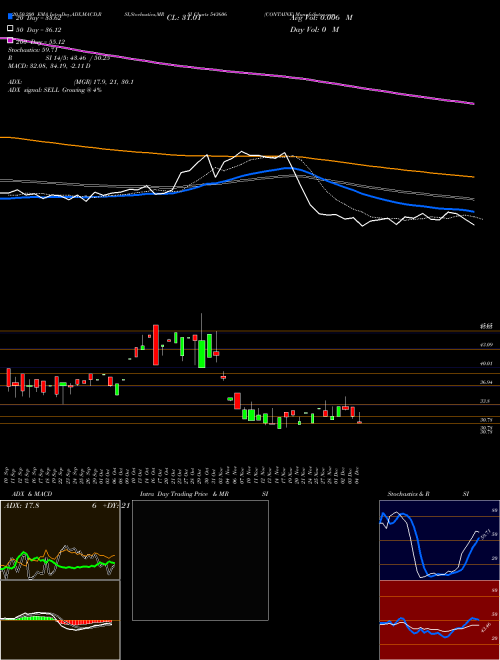Click the 'ADX: 17.8' value in ADX panel

tap(21, 506)
